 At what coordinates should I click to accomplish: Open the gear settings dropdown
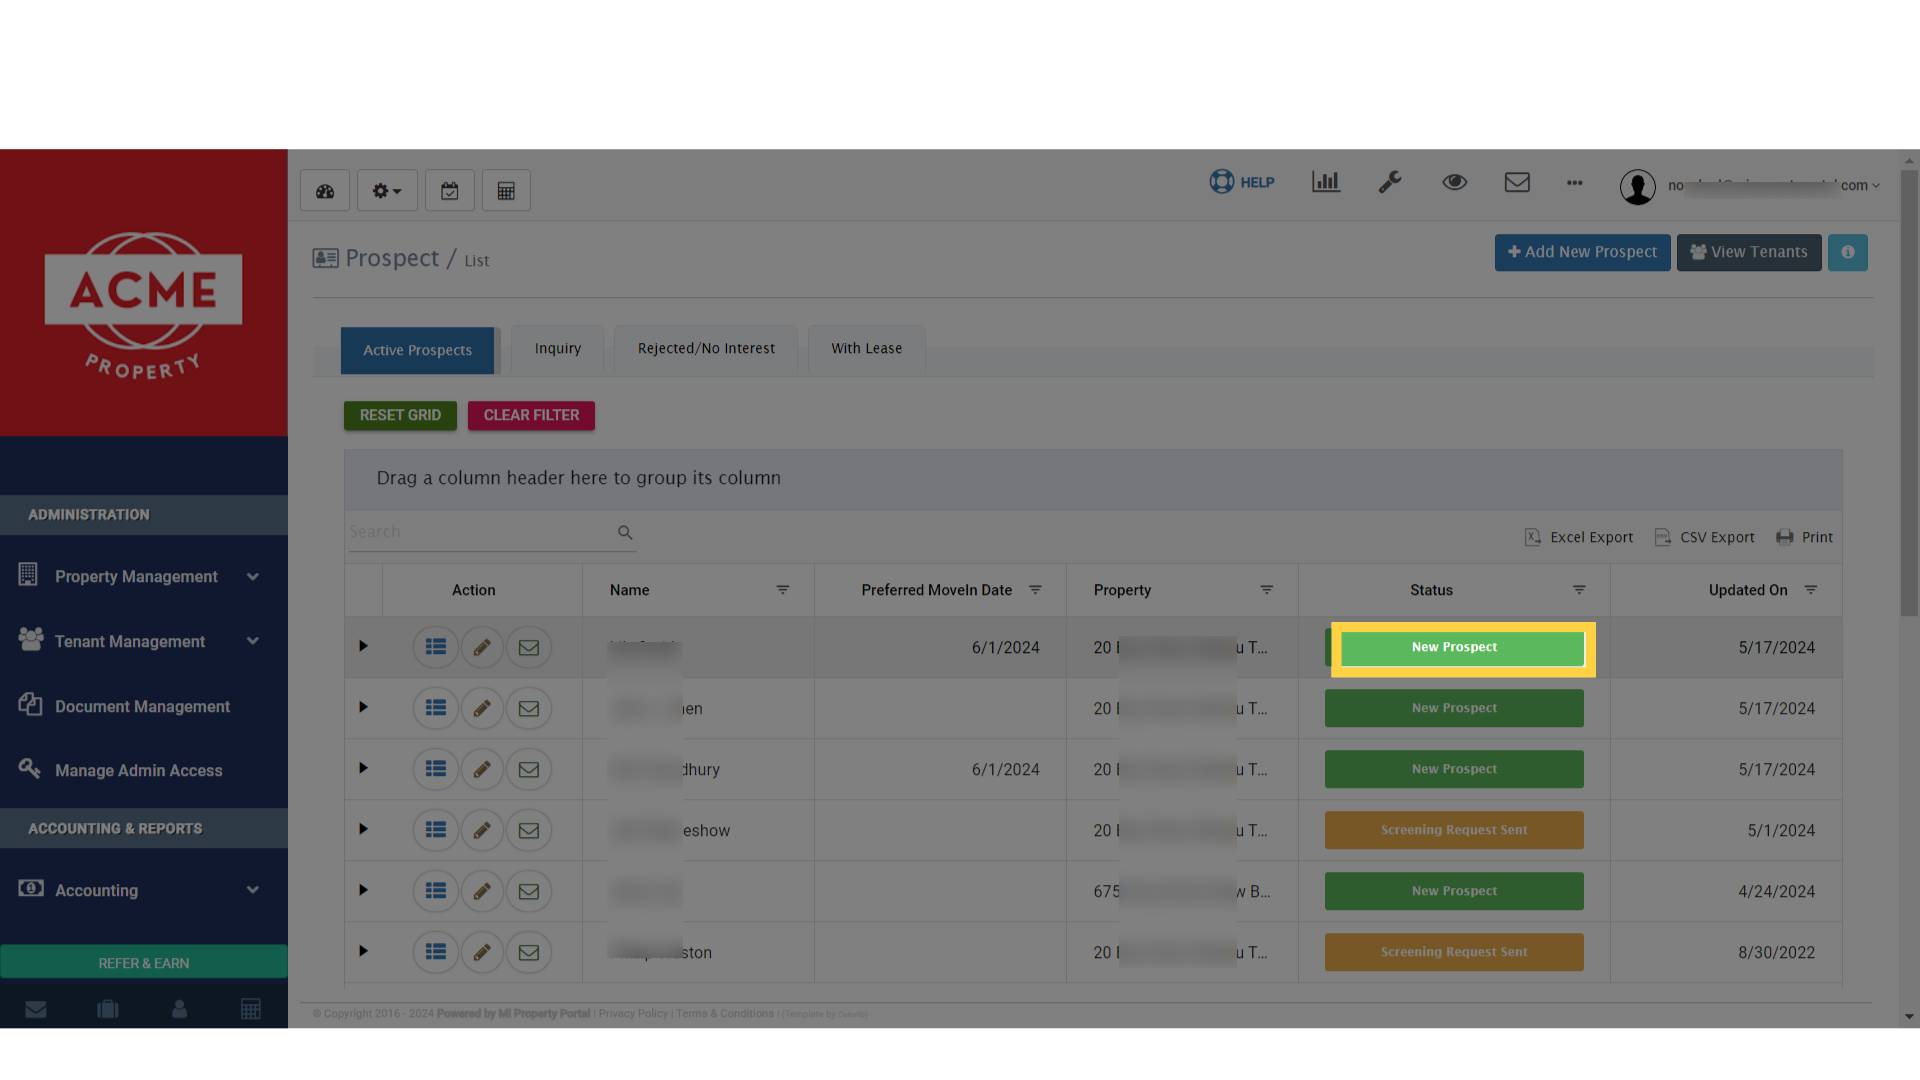click(x=386, y=190)
